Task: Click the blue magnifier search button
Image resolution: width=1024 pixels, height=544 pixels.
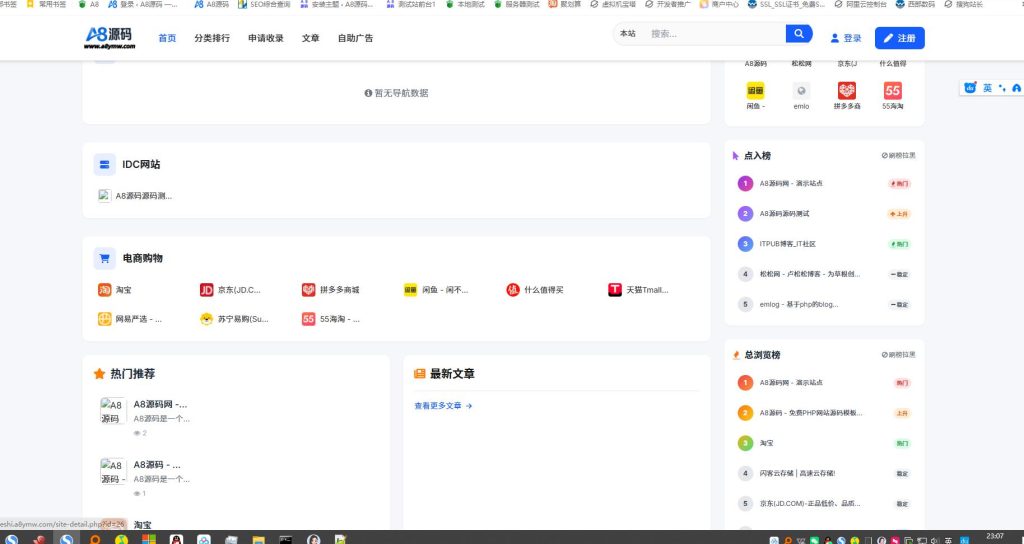Action: [x=799, y=33]
